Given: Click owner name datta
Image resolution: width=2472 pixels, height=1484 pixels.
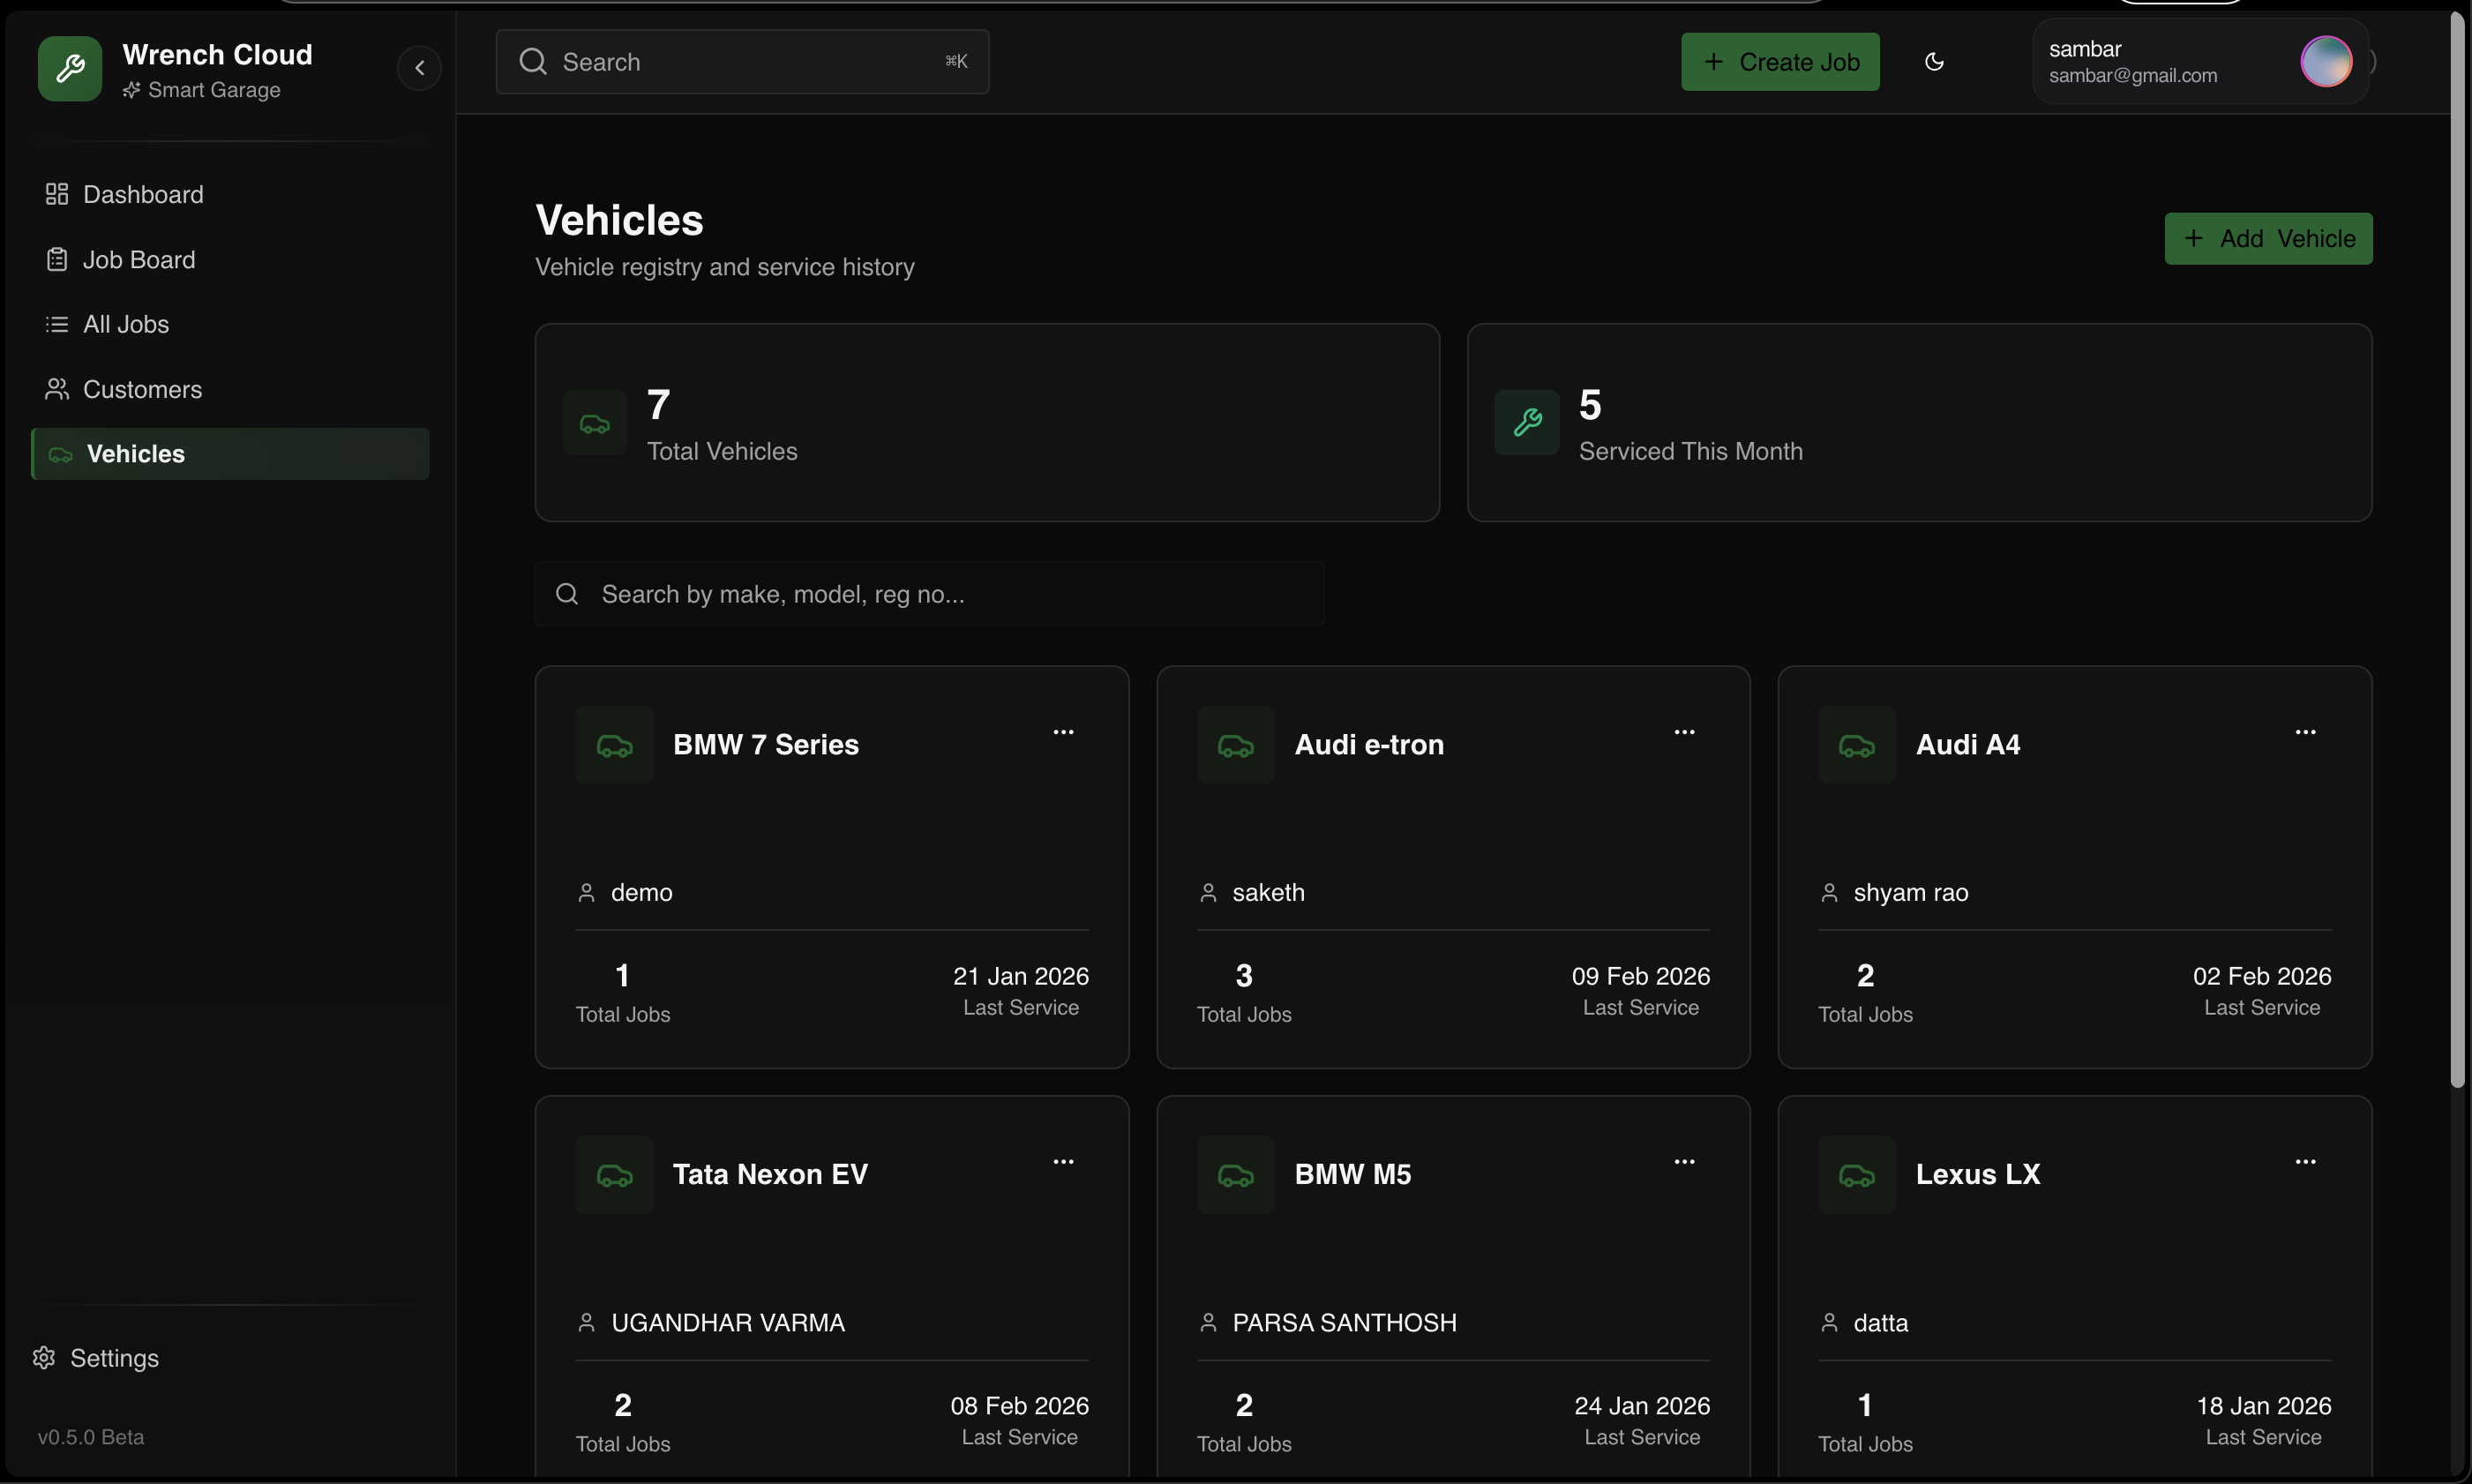Looking at the screenshot, I should click(1881, 1323).
